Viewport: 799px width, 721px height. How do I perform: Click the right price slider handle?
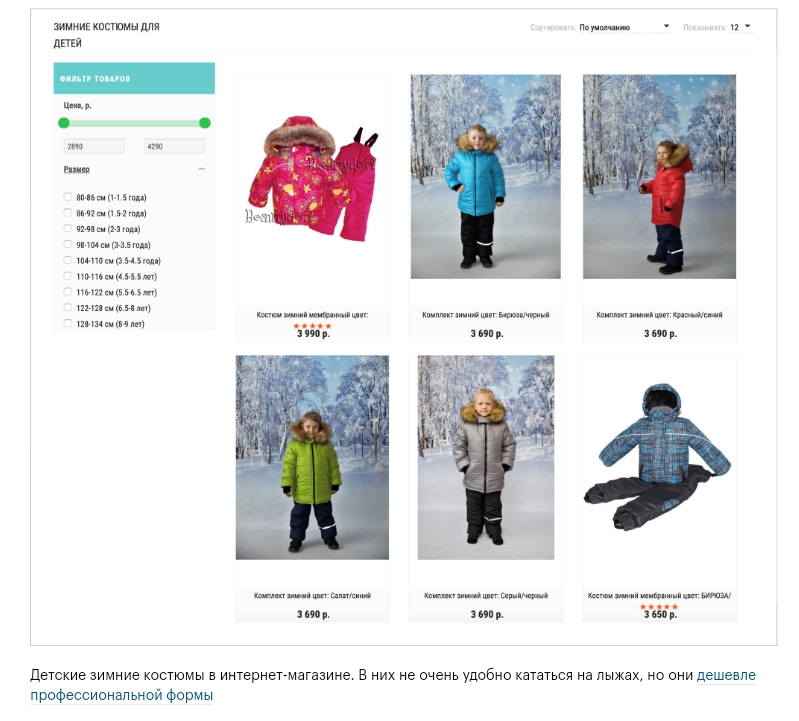click(x=205, y=123)
